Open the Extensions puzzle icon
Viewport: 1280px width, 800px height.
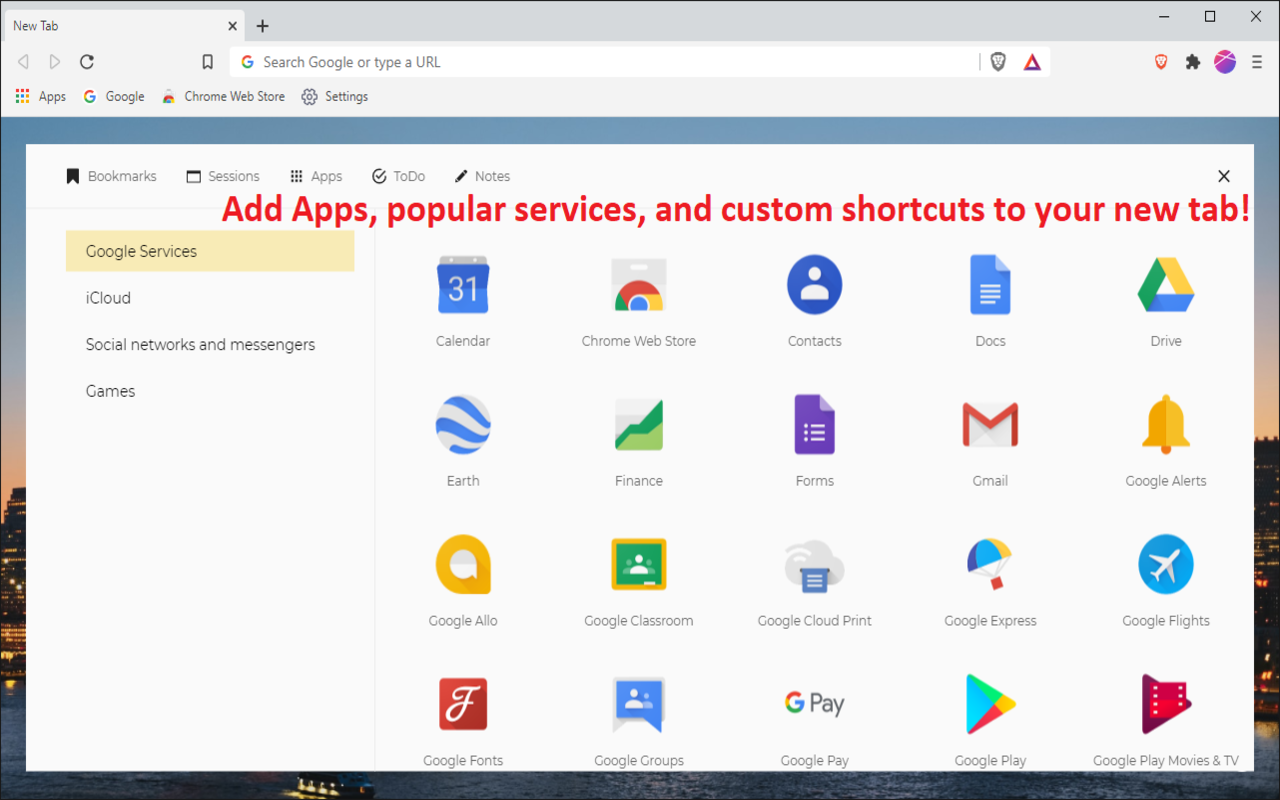point(1192,62)
